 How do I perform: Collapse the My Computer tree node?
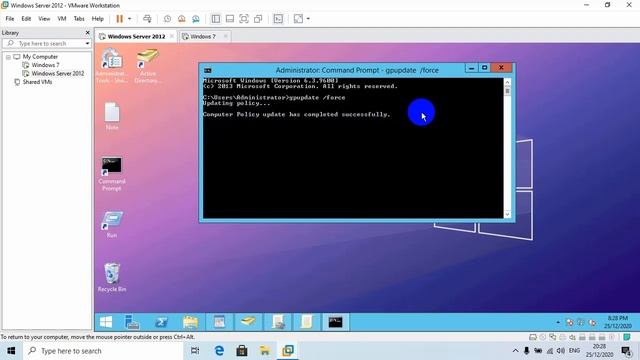tap(8, 57)
